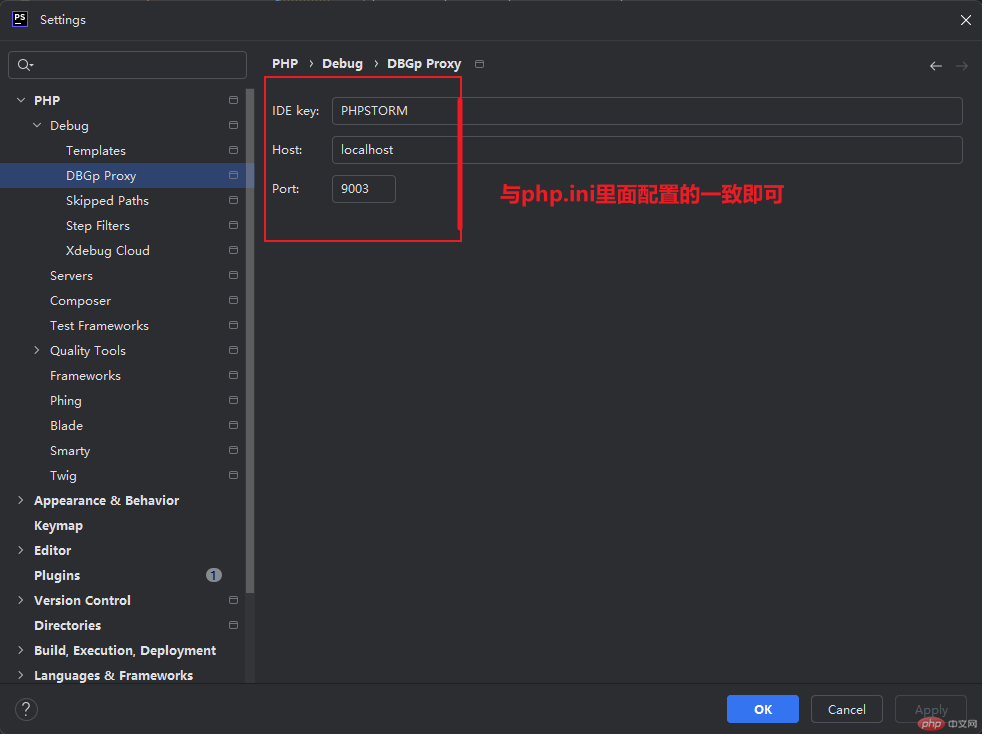
Task: Expand the Version Control section
Action: coord(21,600)
